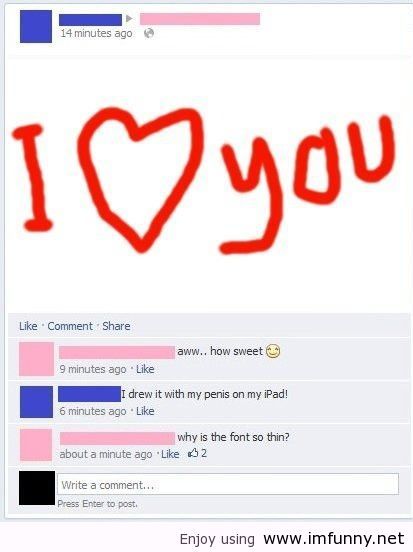Open the pink recipient name in header
The width and height of the screenshot is (413, 552).
200,19
